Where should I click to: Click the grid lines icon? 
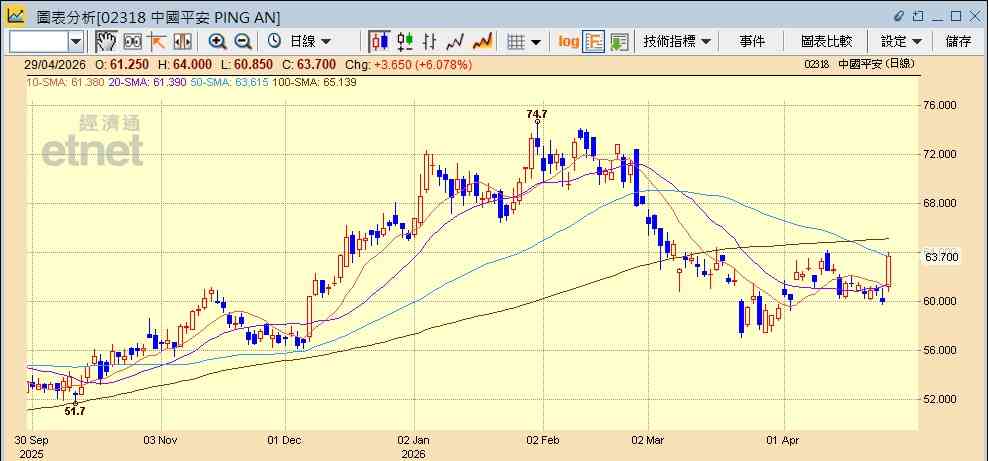point(516,42)
